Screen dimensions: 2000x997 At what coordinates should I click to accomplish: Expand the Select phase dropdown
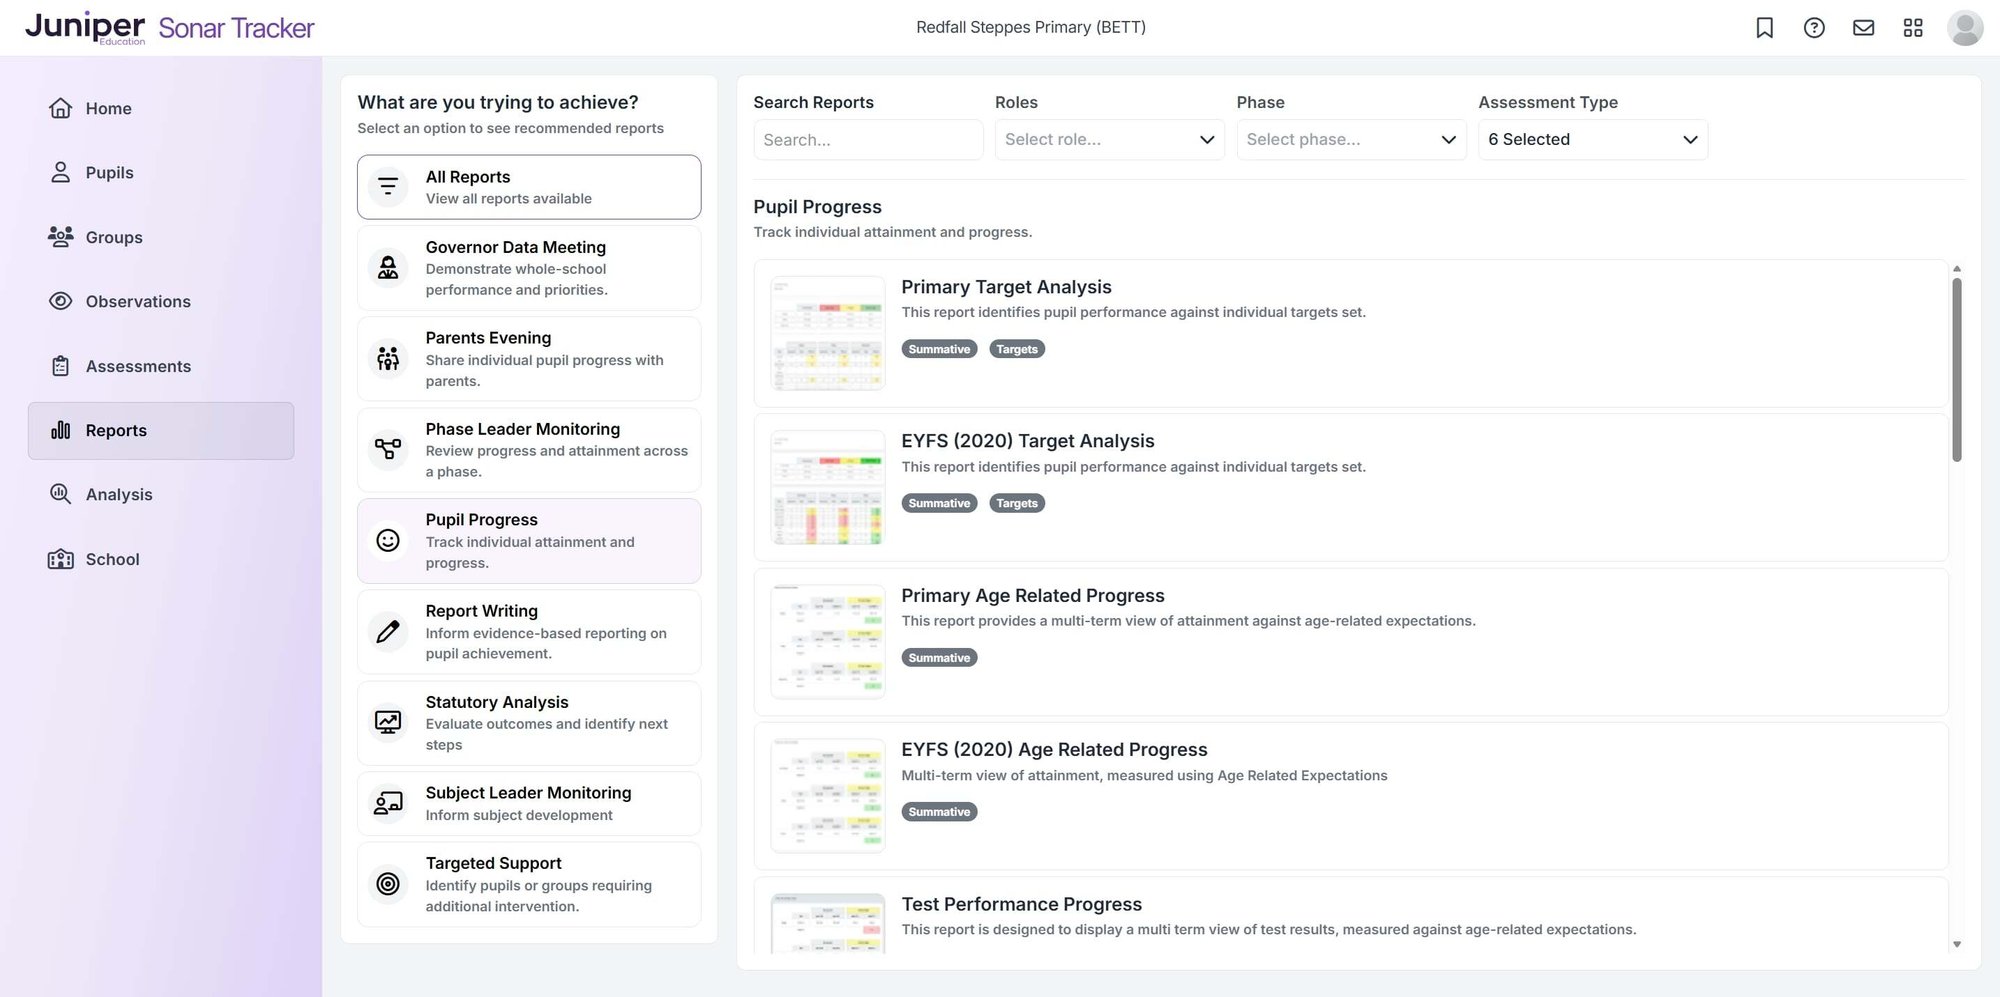coord(1351,139)
